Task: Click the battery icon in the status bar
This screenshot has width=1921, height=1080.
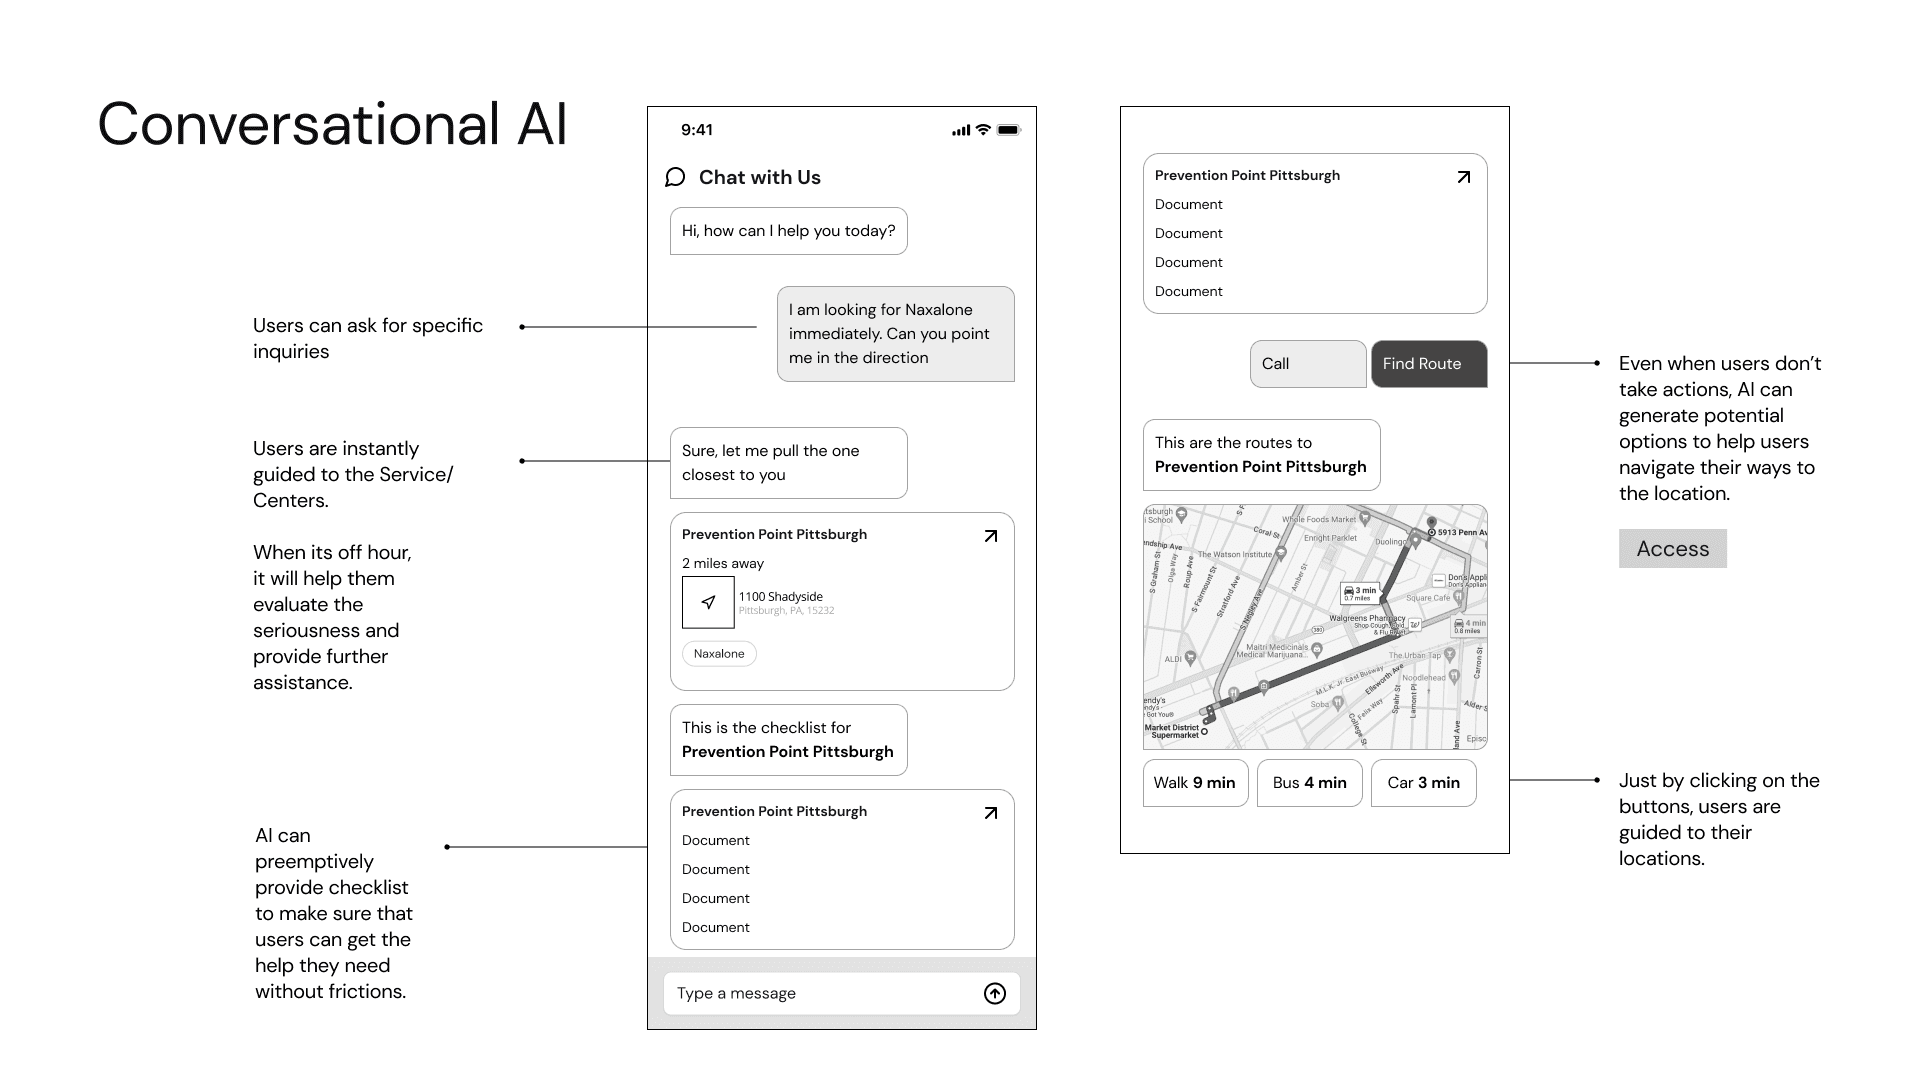Action: (1008, 130)
